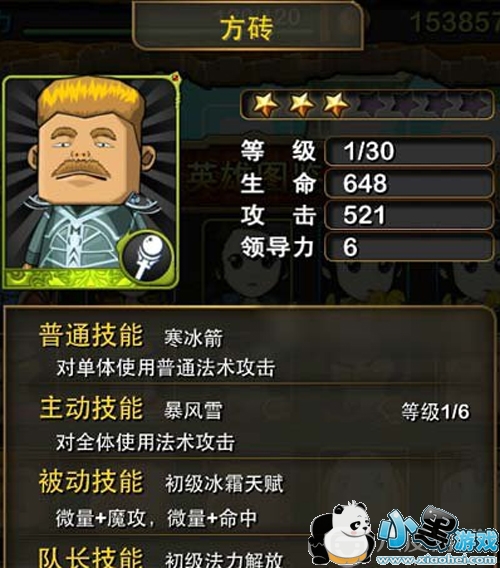Viewport: 500px width, 568px height.
Task: Select the 攻击 521 stat field
Action: click(x=409, y=215)
